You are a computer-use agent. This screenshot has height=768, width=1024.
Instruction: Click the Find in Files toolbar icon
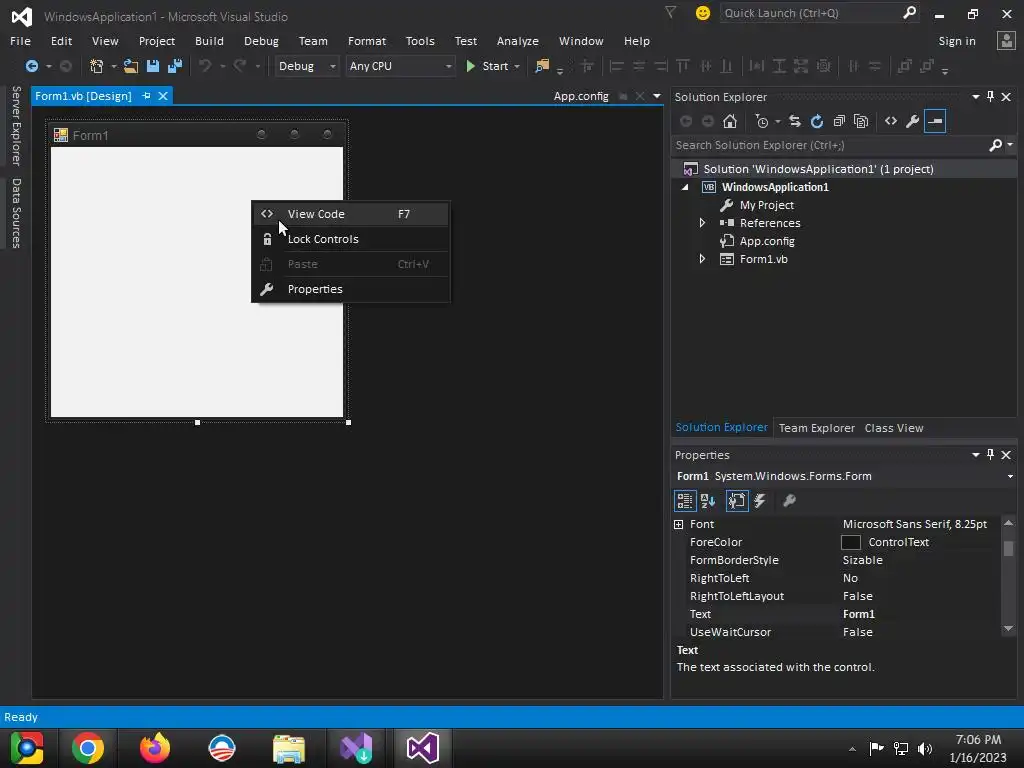tap(542, 66)
